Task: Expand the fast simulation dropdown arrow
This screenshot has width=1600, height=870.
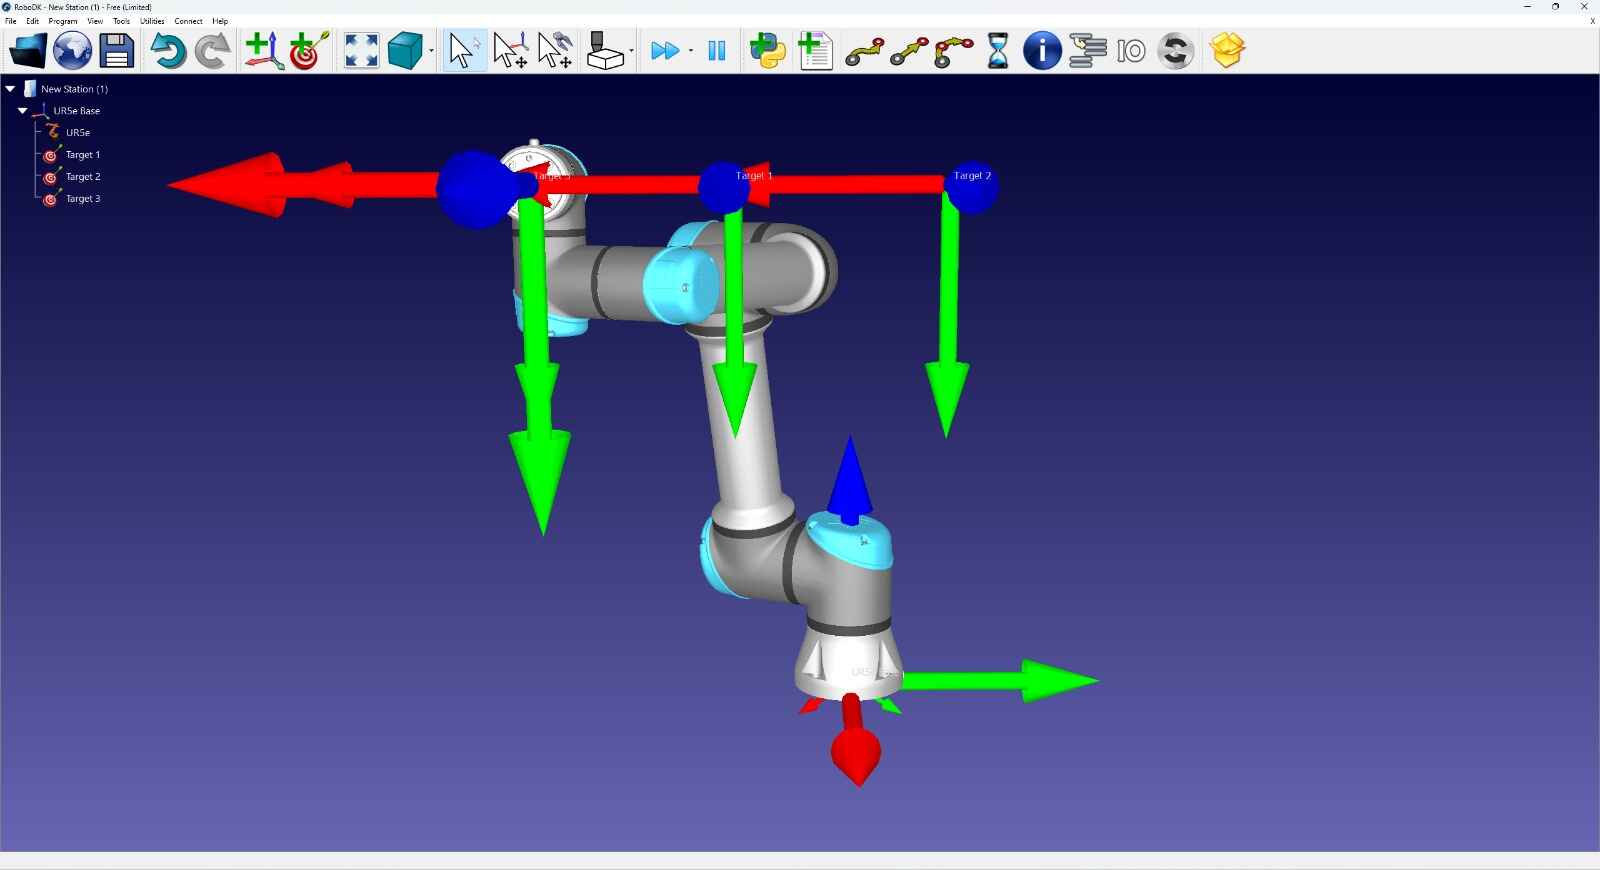Action: (x=691, y=51)
